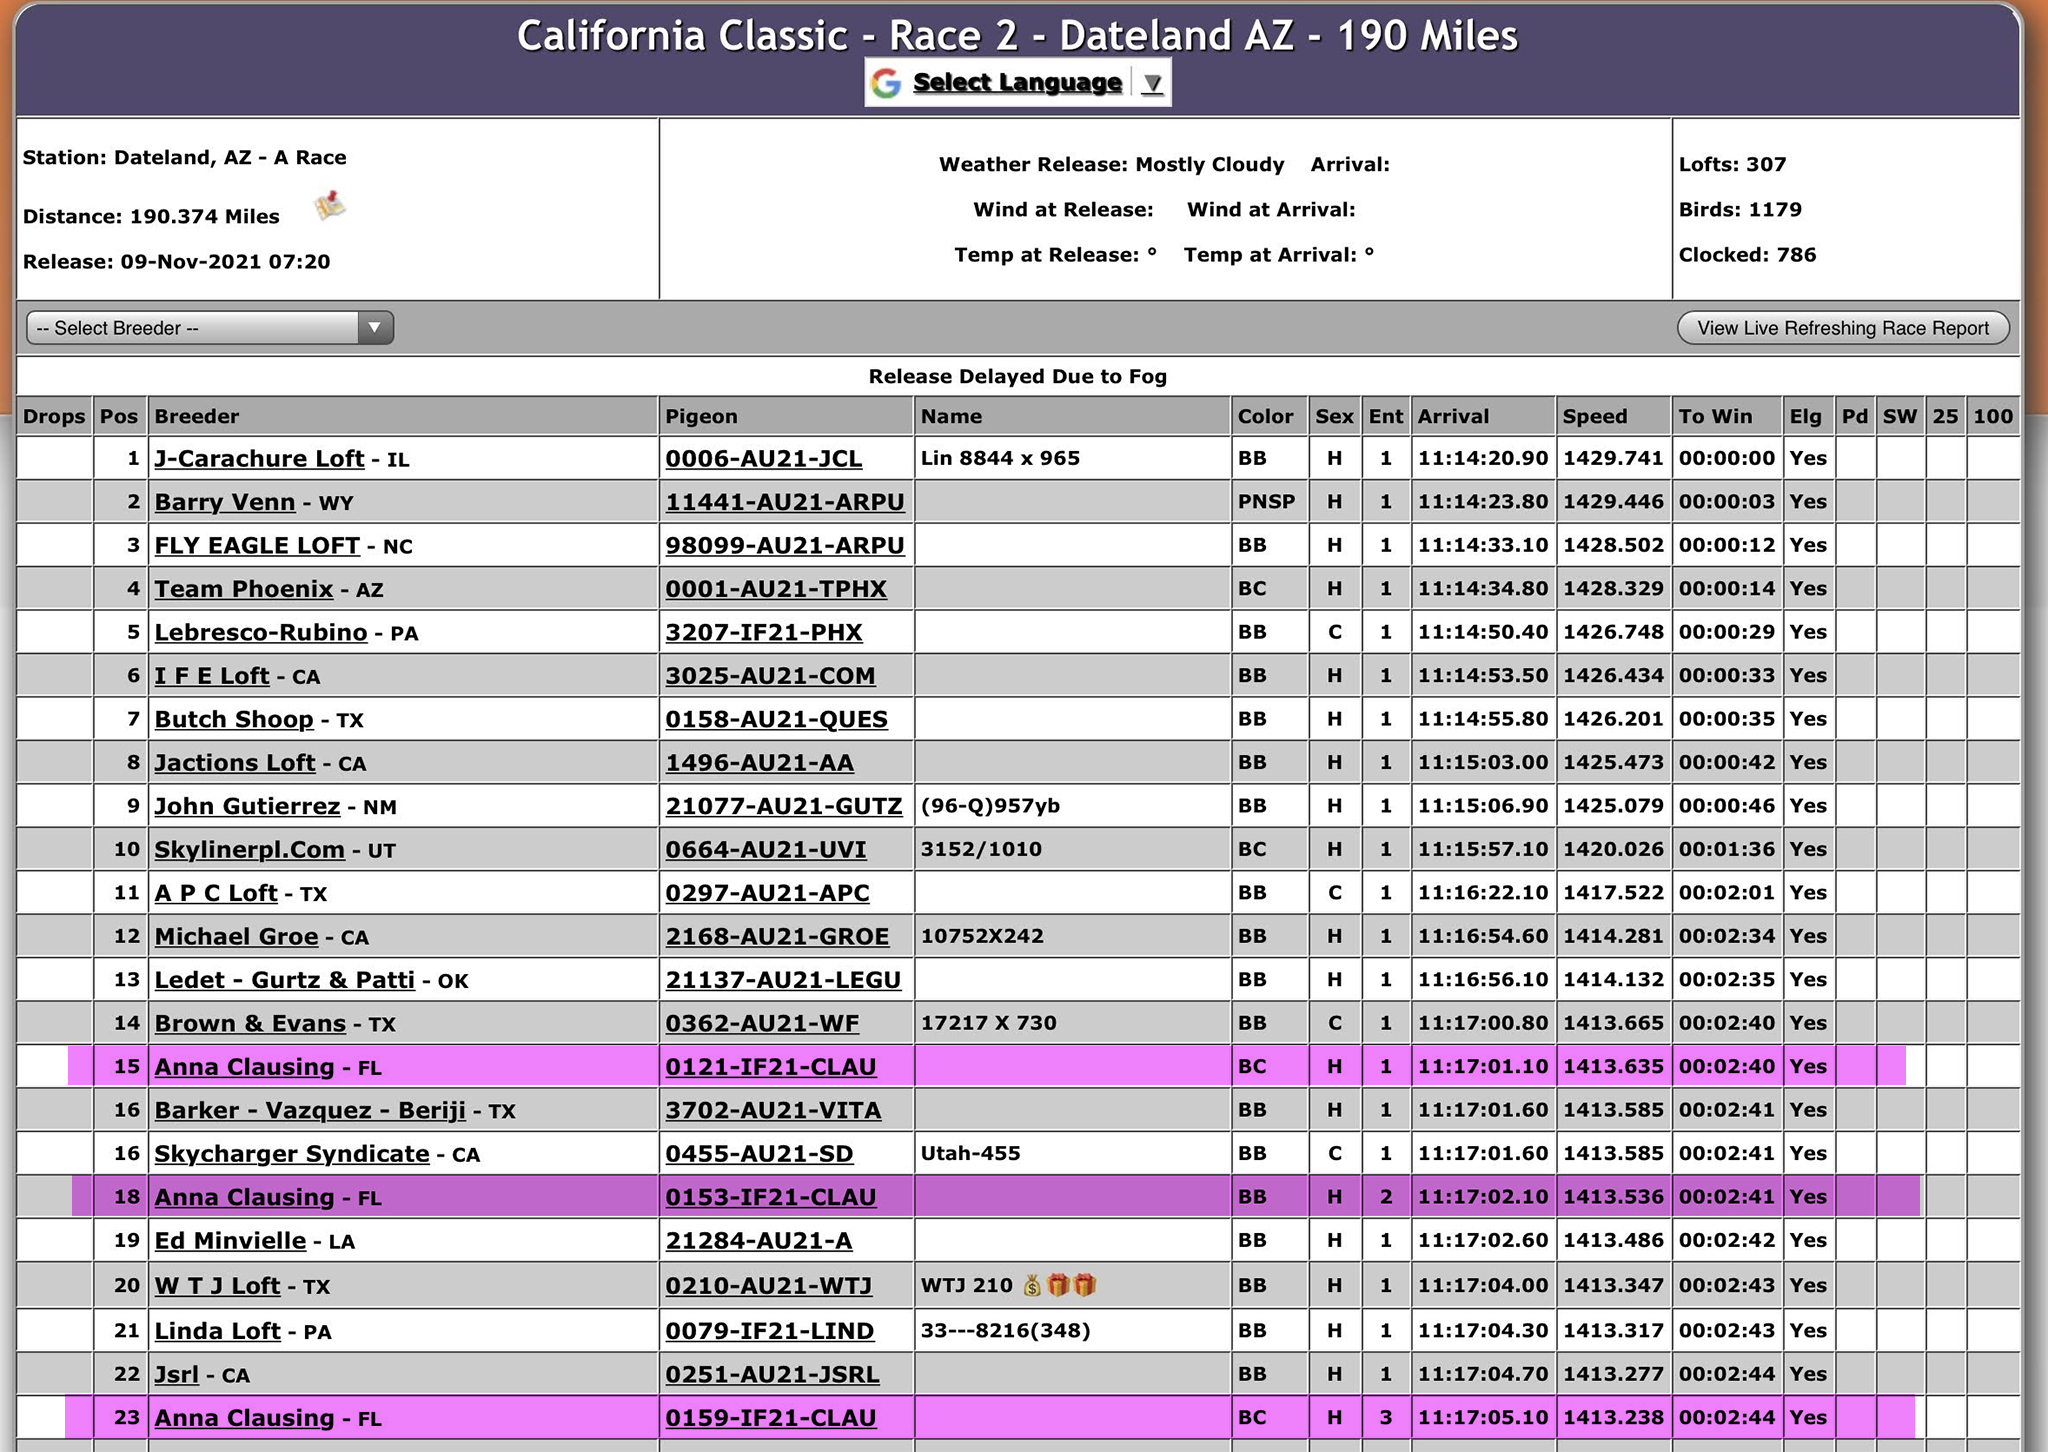Click the Drops column header
Screen dimensions: 2048x1452
(x=54, y=416)
